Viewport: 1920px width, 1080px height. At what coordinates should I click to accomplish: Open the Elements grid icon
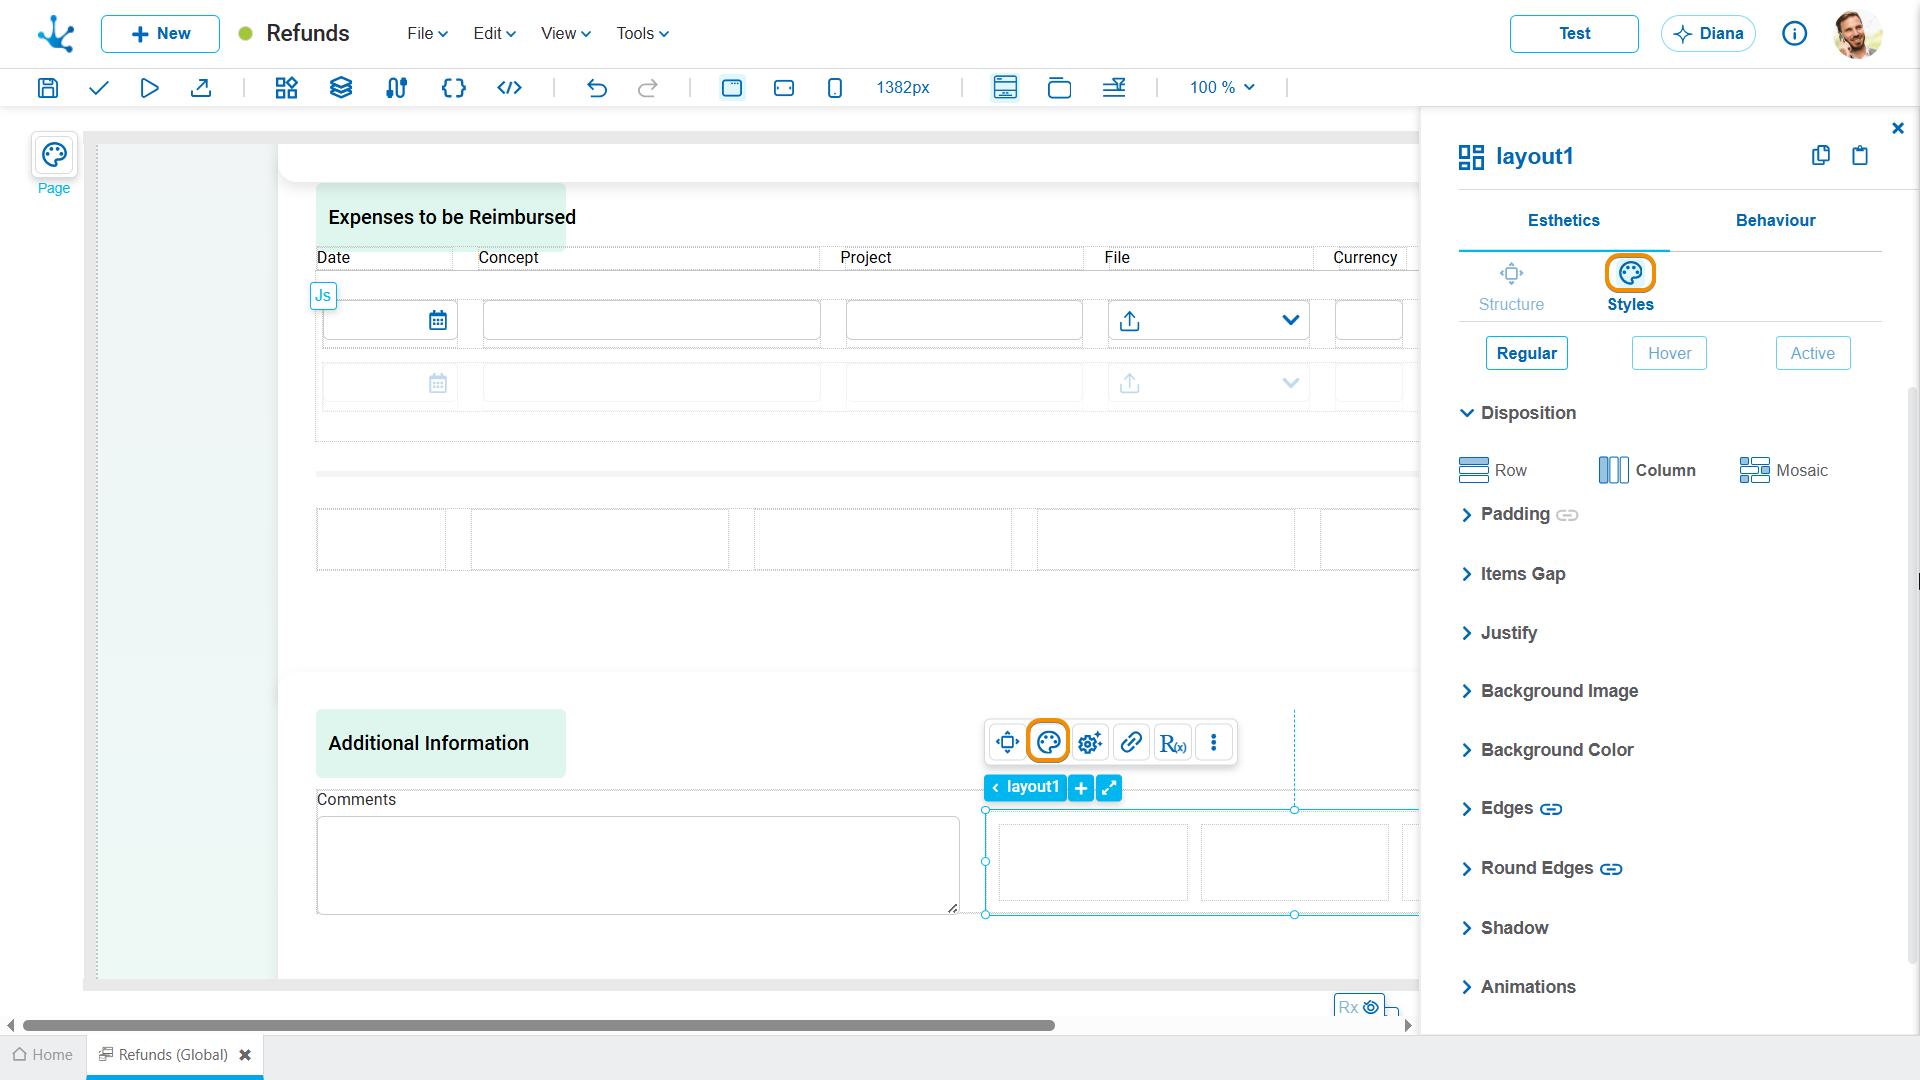click(x=287, y=88)
